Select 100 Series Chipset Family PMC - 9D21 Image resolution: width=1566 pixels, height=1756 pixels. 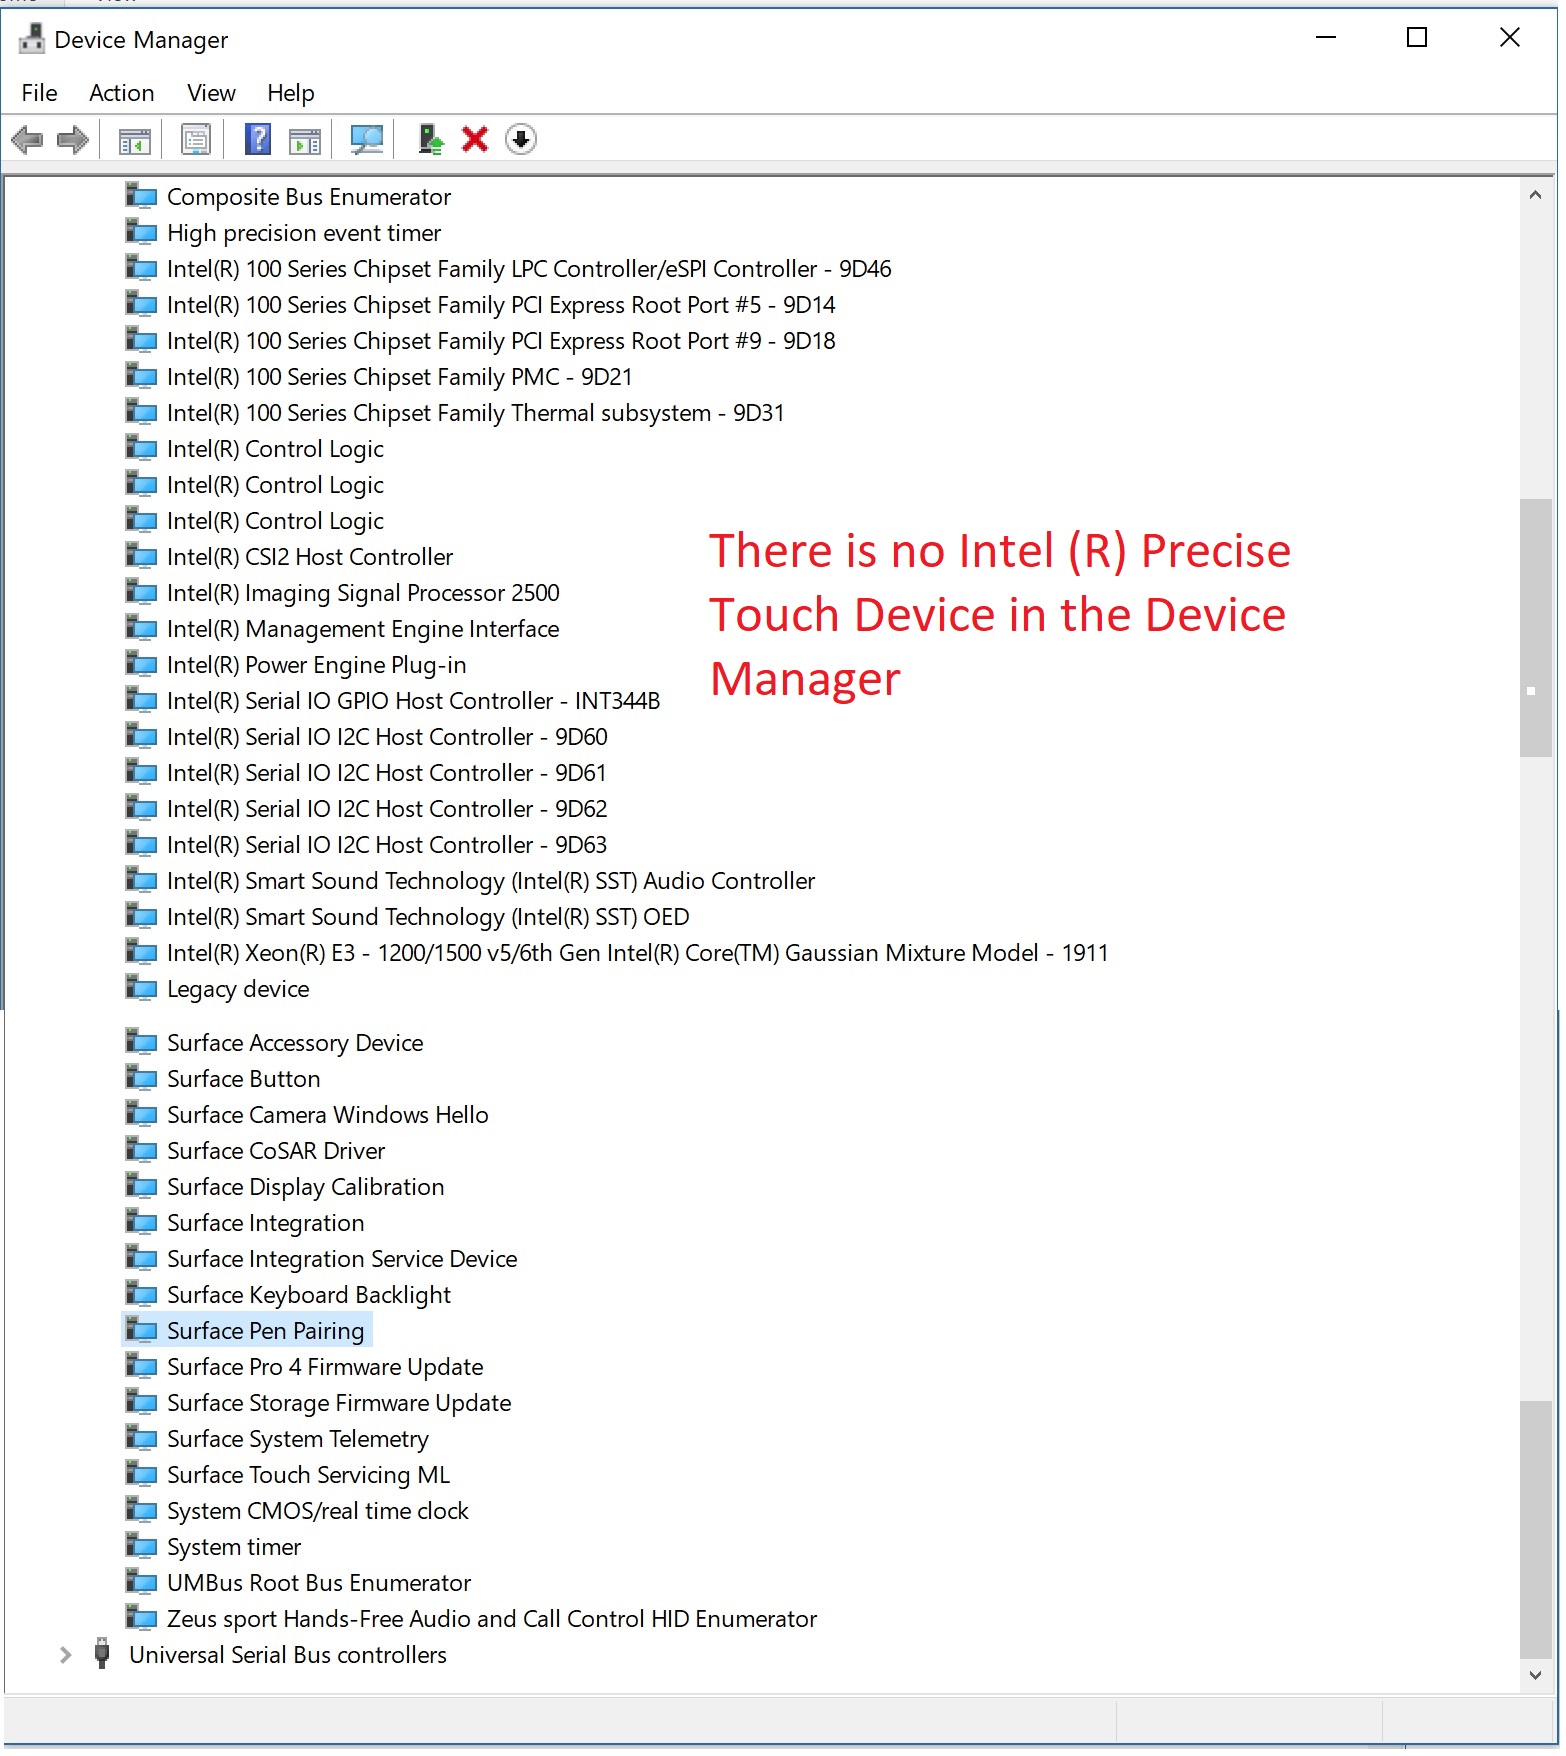[x=400, y=376]
